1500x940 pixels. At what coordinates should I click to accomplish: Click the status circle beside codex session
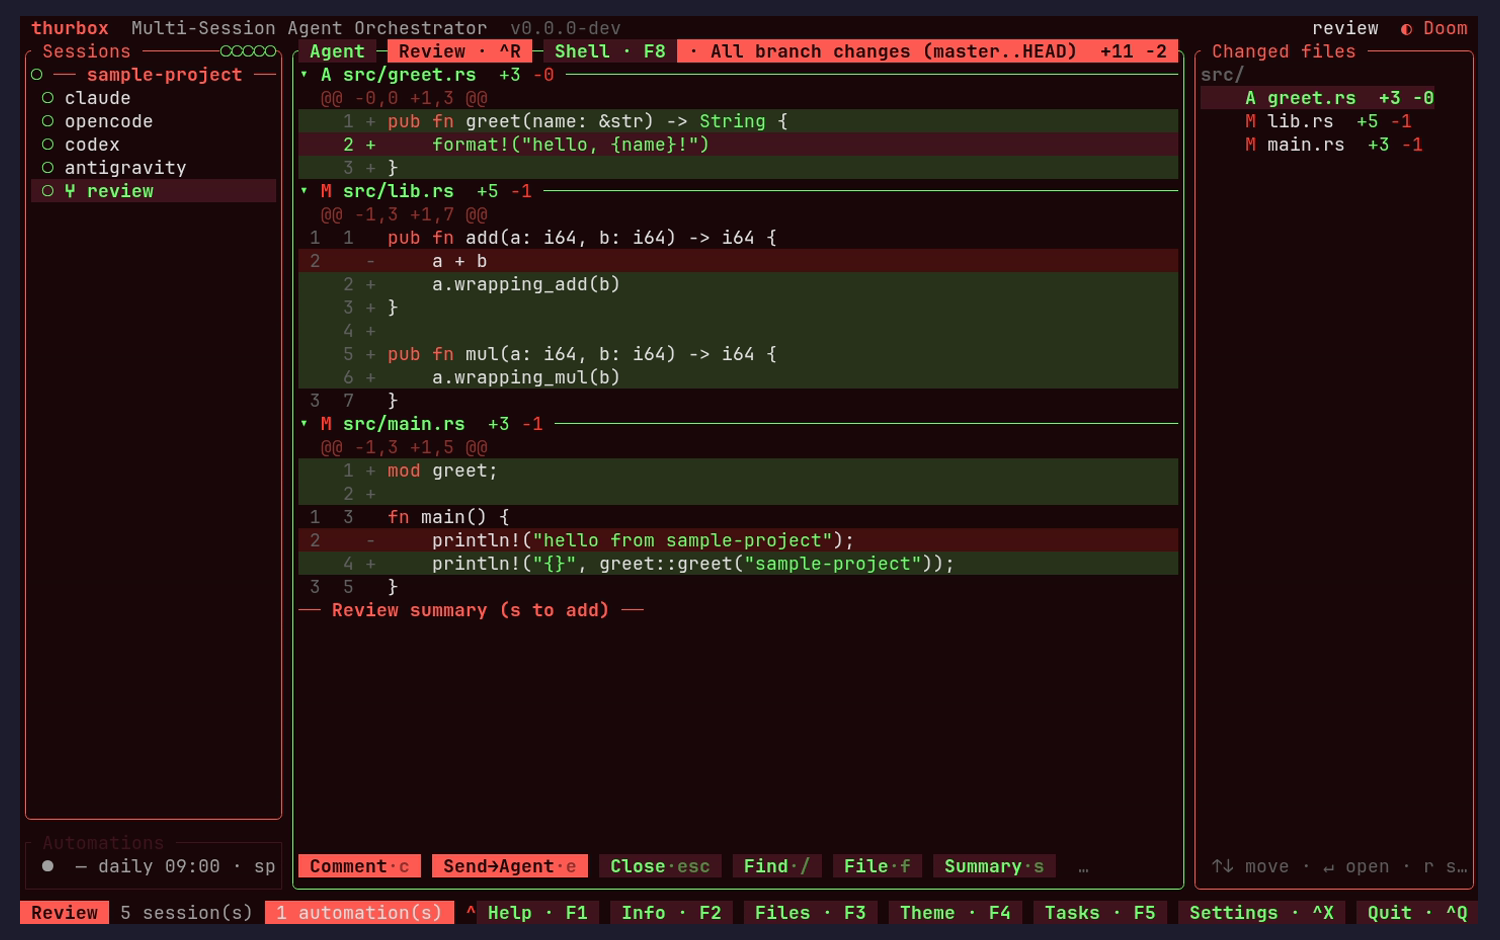48,145
